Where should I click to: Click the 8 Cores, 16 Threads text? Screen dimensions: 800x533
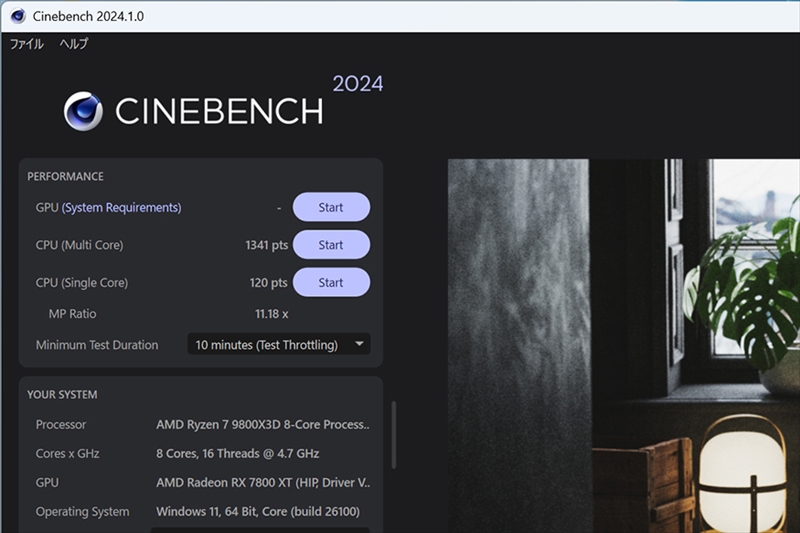pyautogui.click(x=238, y=453)
